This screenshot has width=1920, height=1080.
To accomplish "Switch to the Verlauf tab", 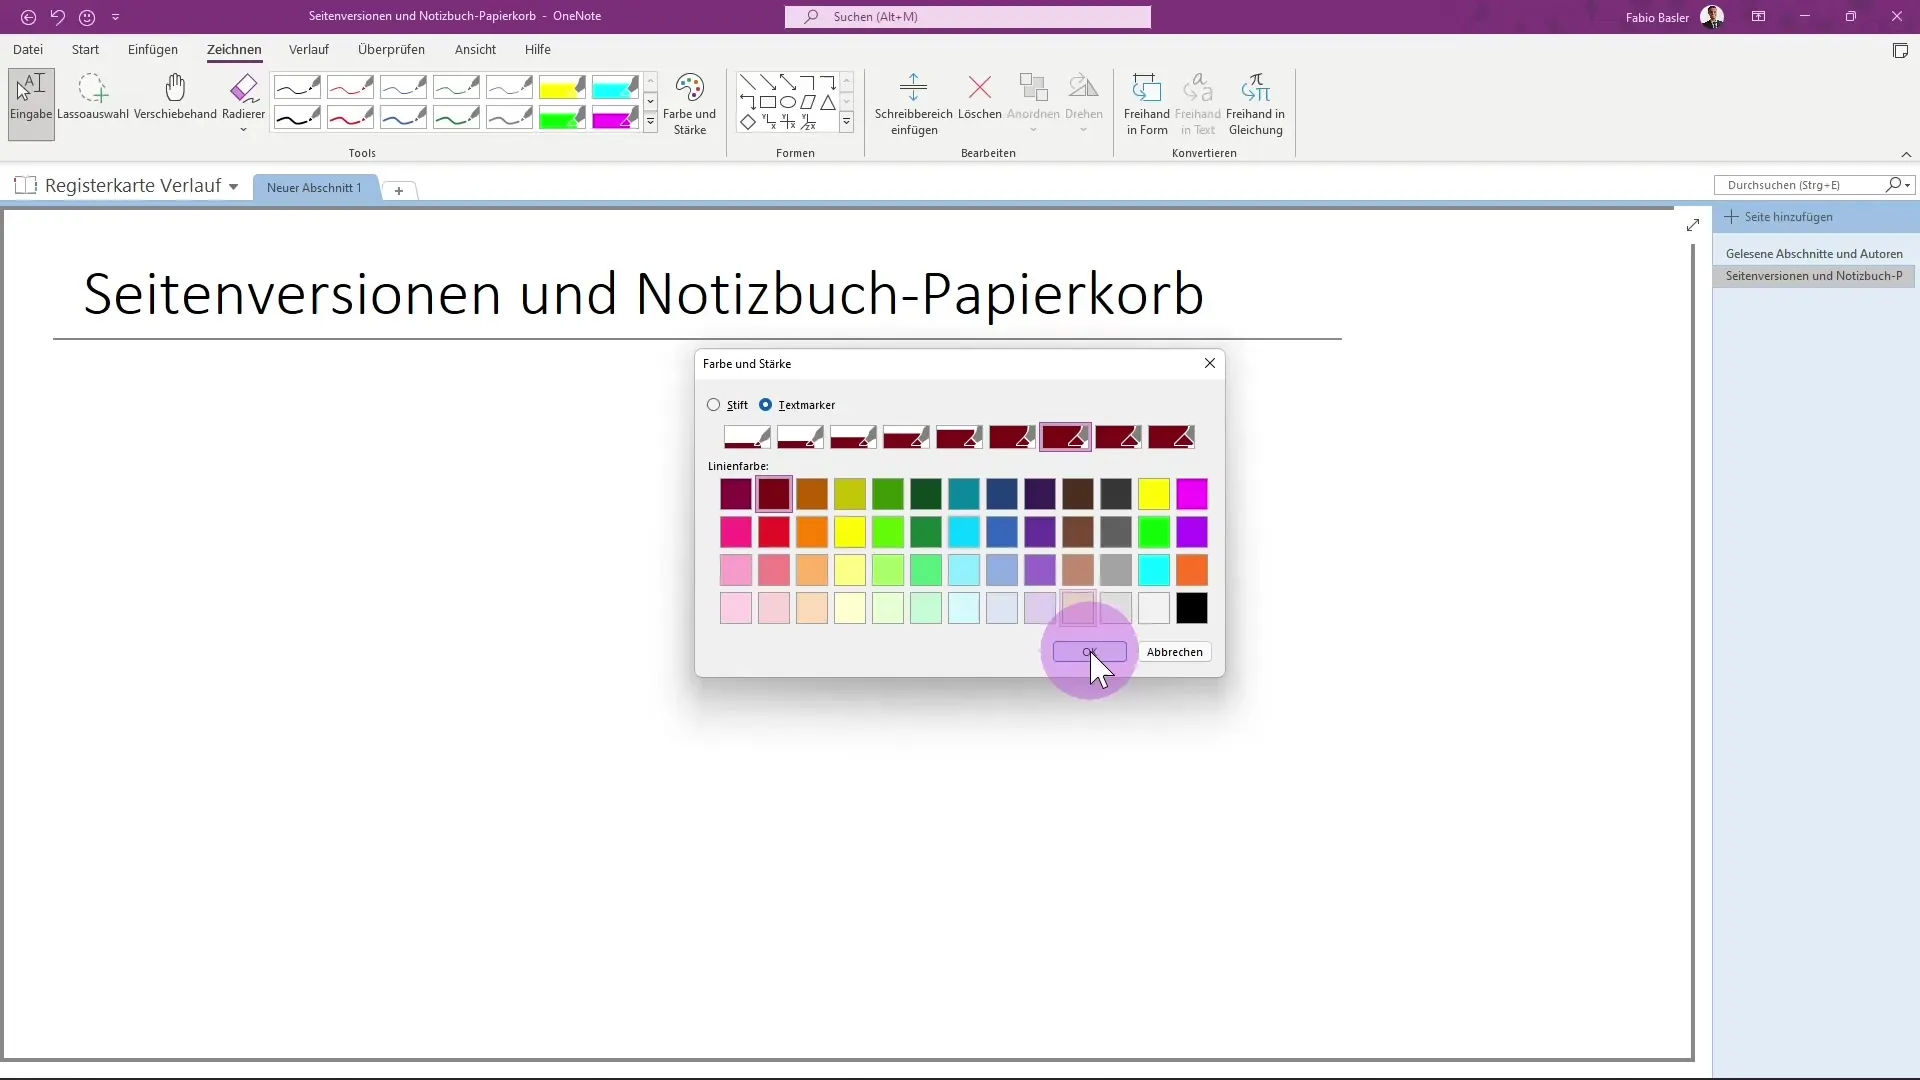I will point(308,49).
